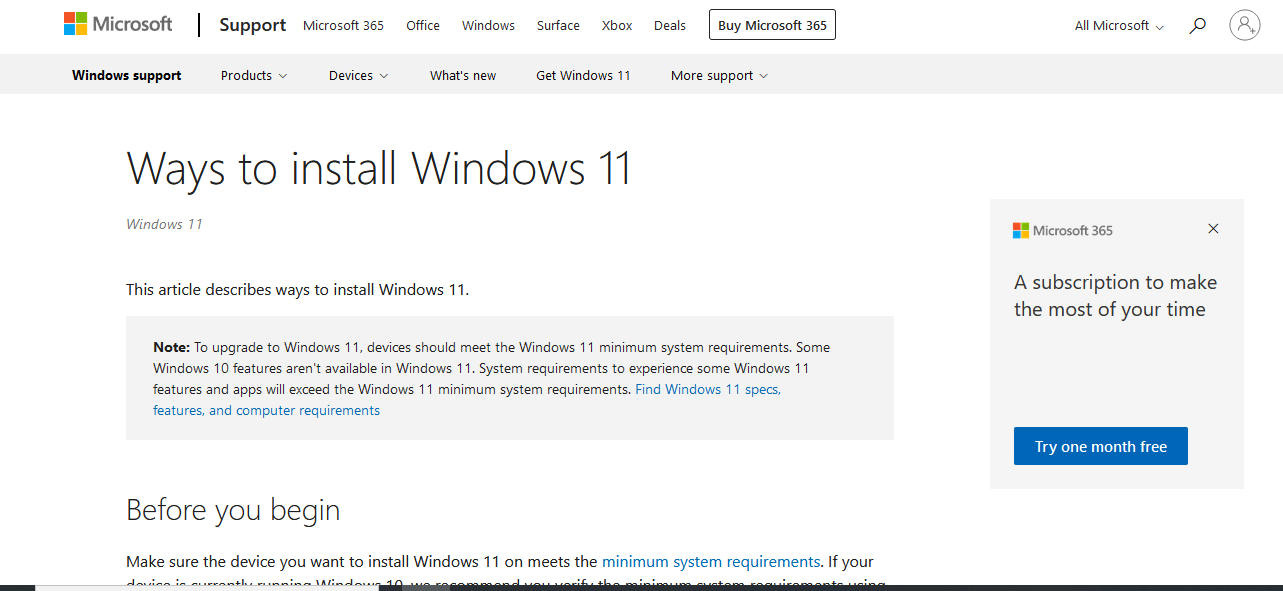The width and height of the screenshot is (1283, 591).
Task: Click the Microsoft logo in the header
Action: click(118, 24)
